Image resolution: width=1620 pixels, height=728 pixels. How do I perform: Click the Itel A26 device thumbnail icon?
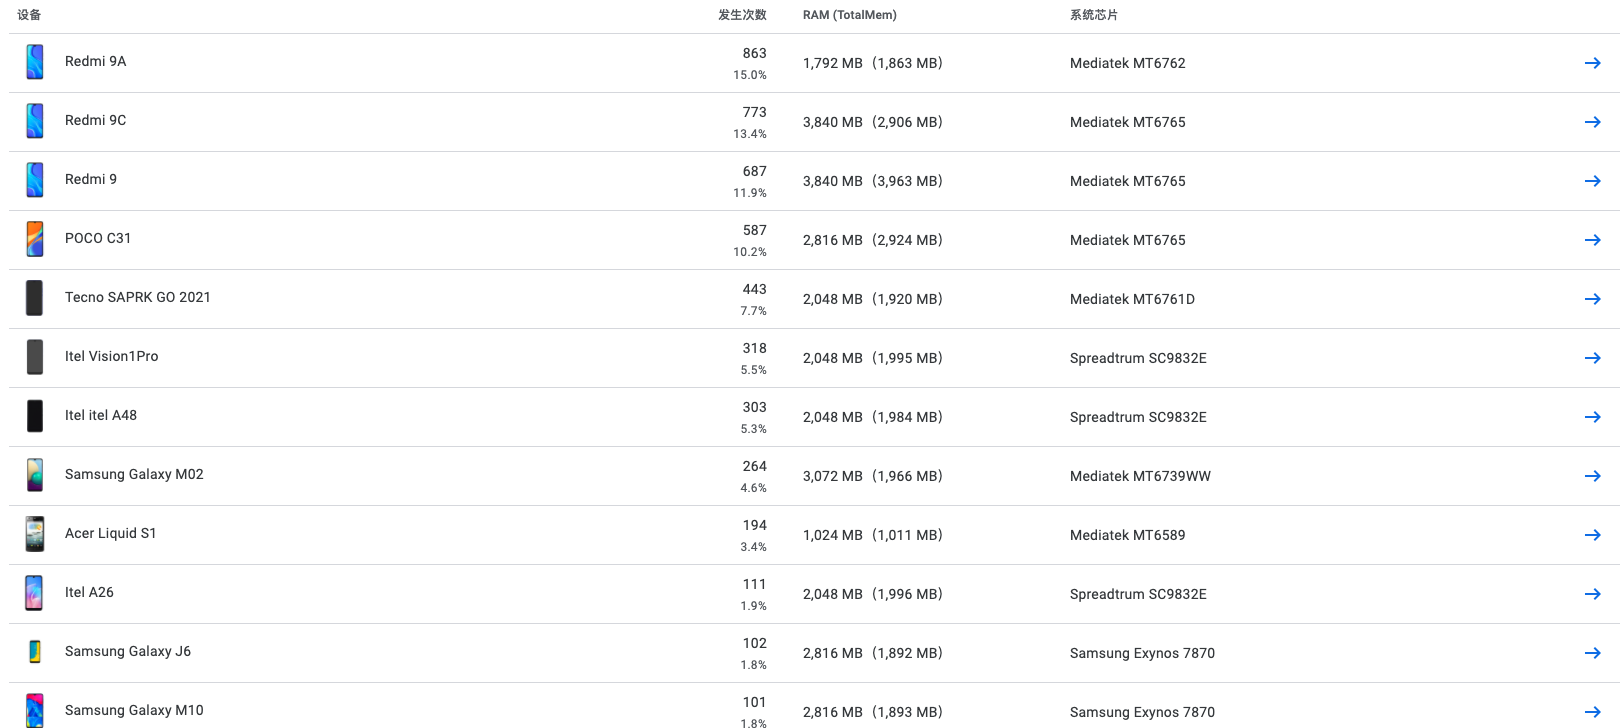(35, 592)
